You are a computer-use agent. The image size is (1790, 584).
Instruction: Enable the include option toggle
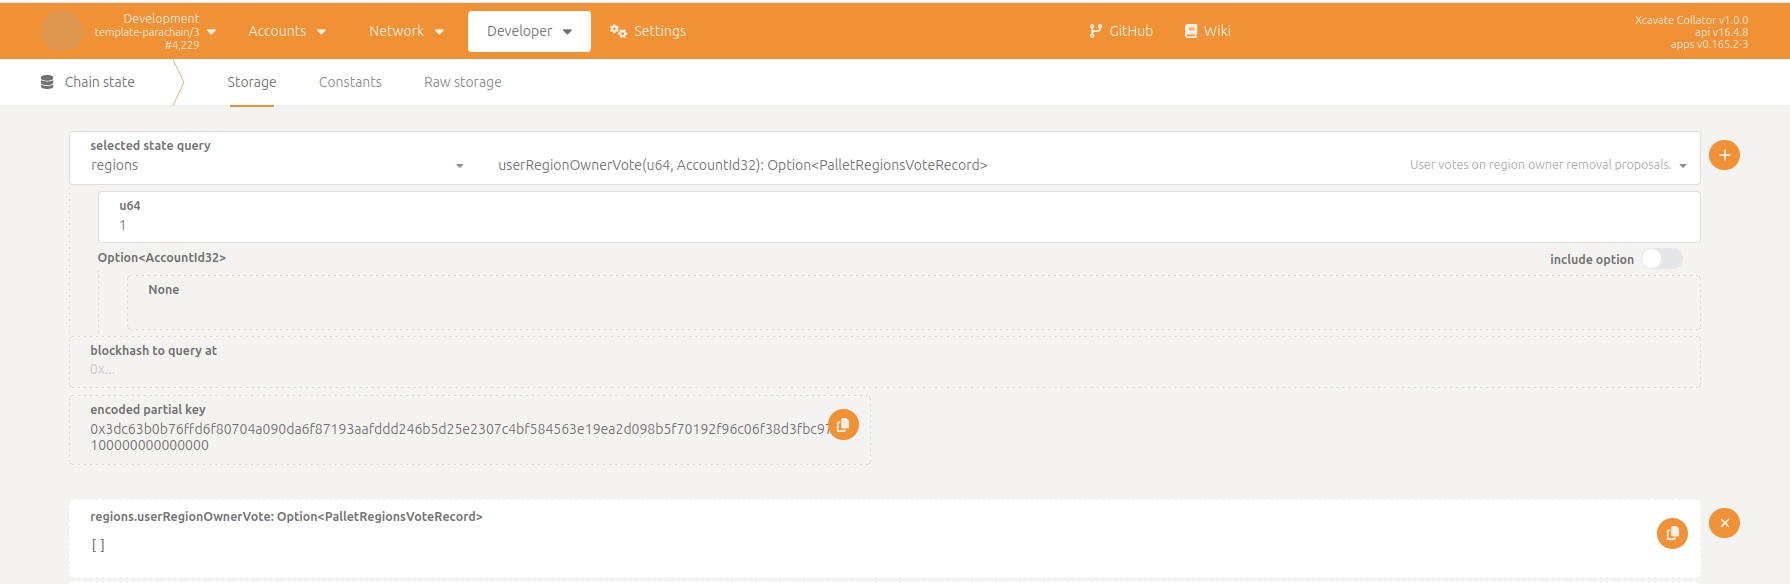1662,259
